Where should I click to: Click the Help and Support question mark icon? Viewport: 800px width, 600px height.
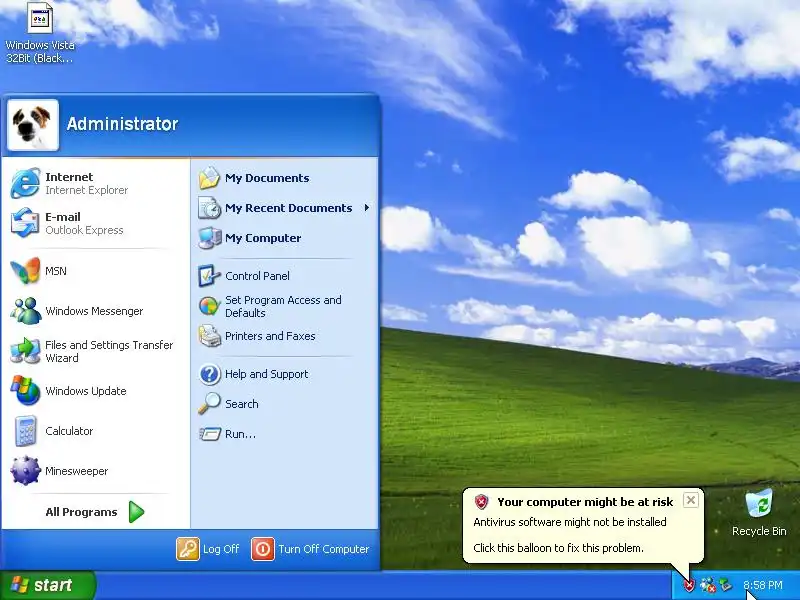(x=209, y=374)
